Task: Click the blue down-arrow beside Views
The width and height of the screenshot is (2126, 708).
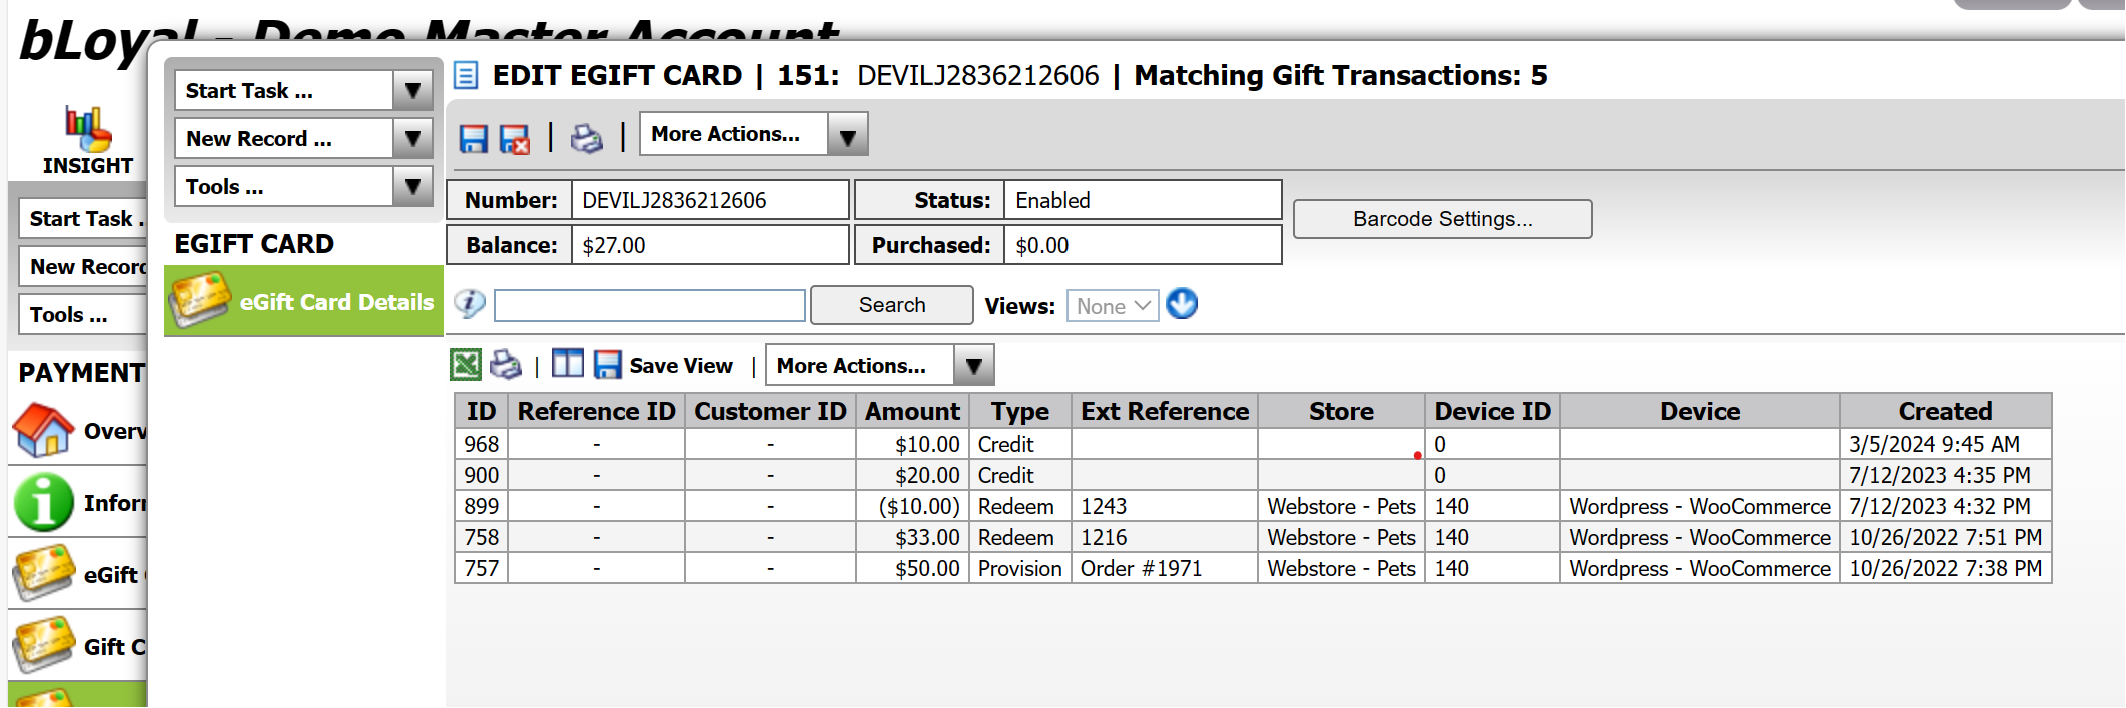Action: point(1182,304)
